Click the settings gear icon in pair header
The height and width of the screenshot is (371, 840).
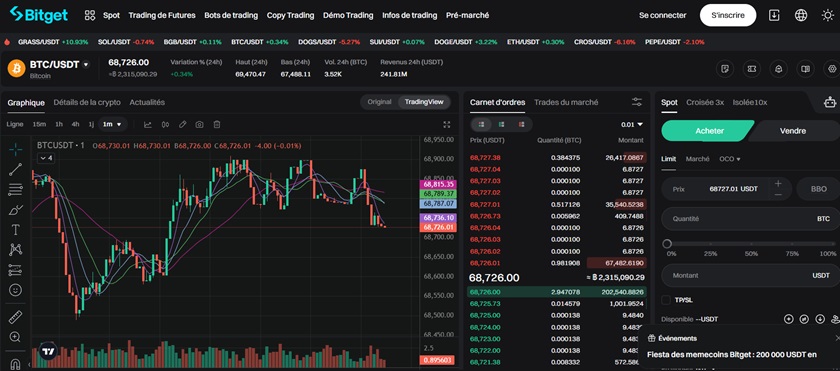click(x=832, y=69)
